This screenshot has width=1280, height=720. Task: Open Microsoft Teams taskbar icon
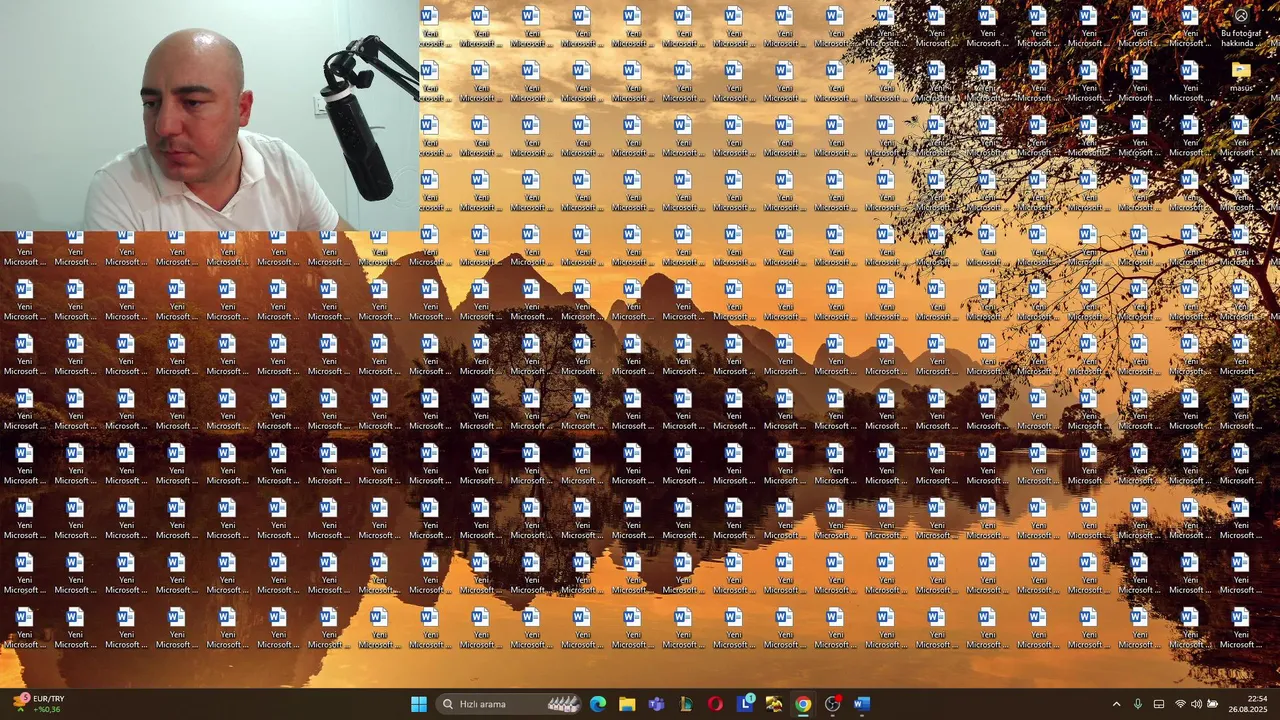click(x=656, y=704)
